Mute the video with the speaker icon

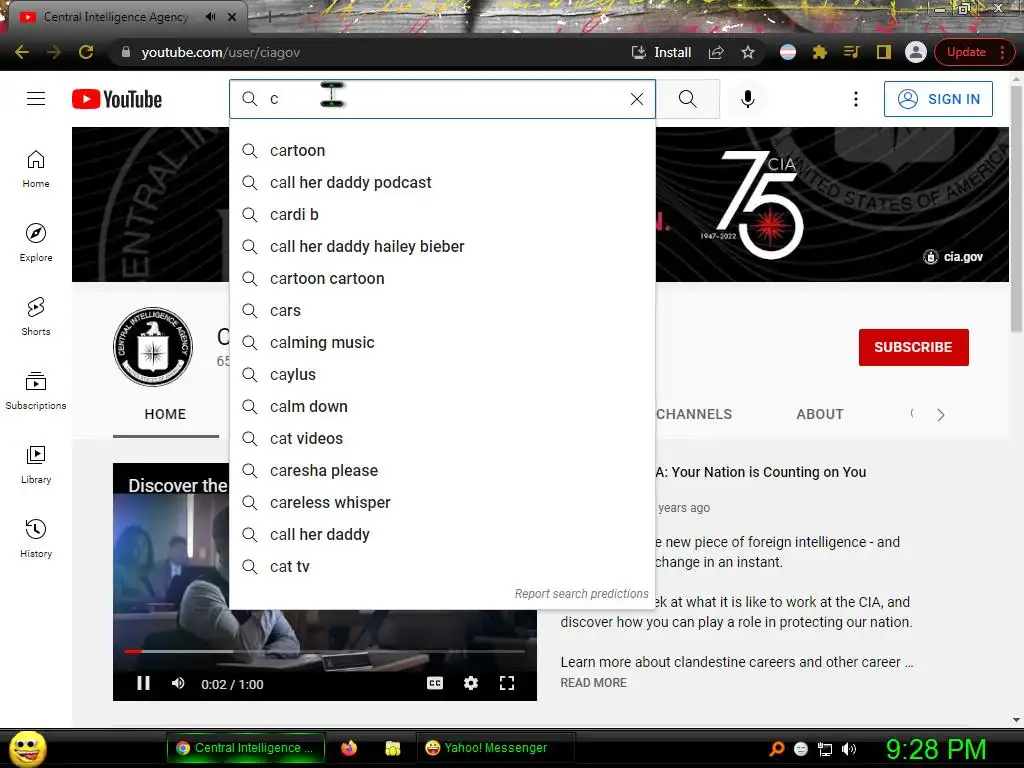coord(178,683)
